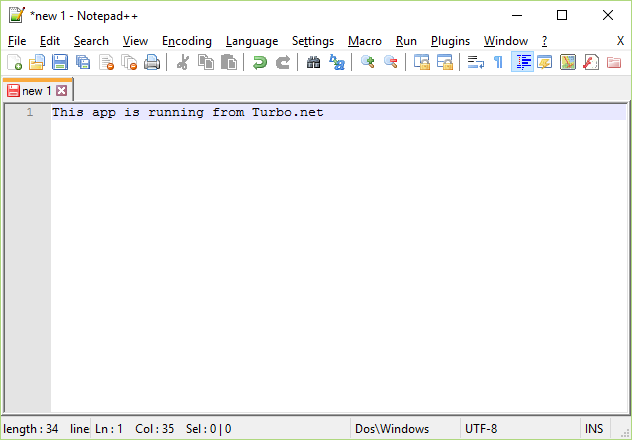This screenshot has width=632, height=440.
Task: Open the Document Map icon
Action: tap(568, 62)
